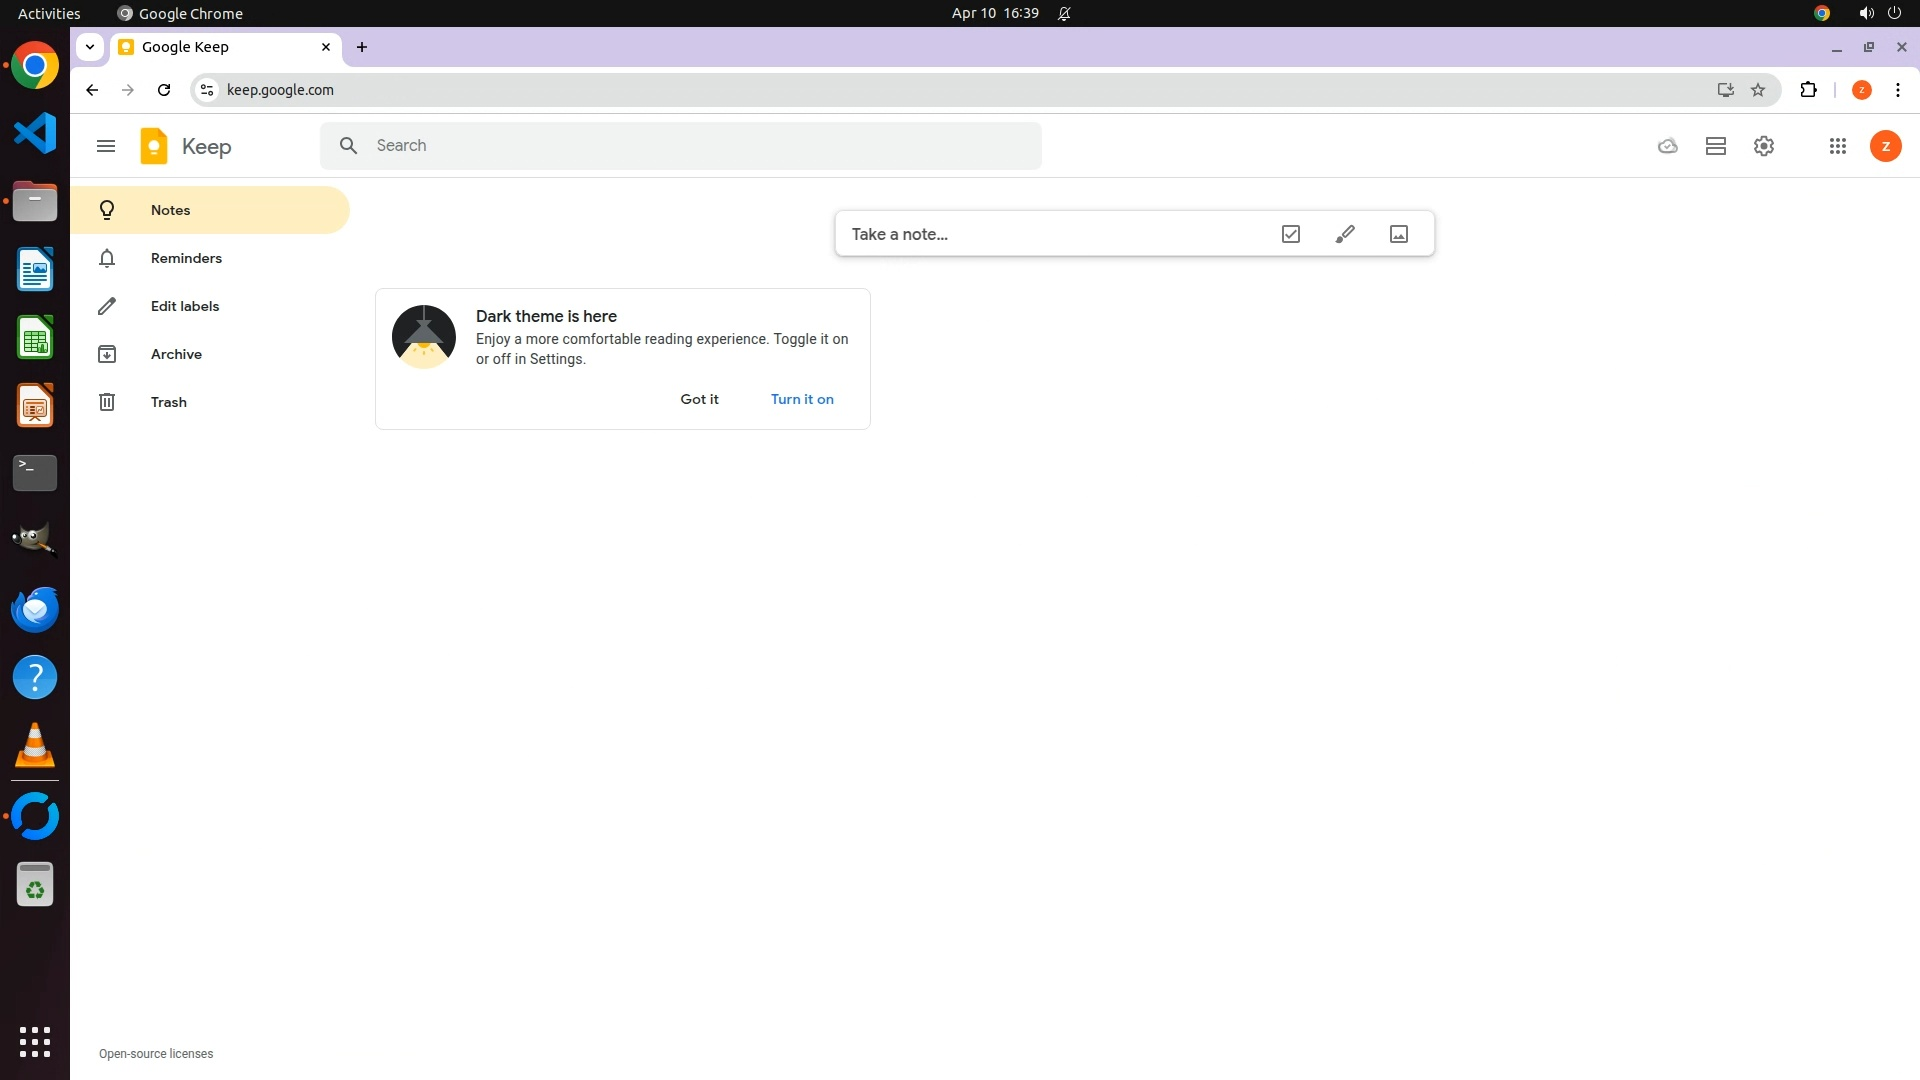
Task: Add a new note with image
Action: click(x=1399, y=234)
